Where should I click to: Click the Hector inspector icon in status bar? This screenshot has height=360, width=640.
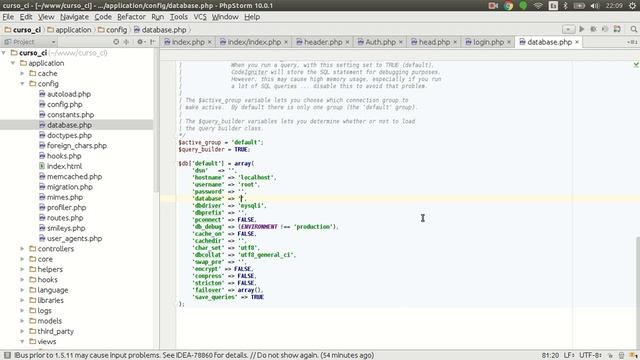tap(621, 356)
